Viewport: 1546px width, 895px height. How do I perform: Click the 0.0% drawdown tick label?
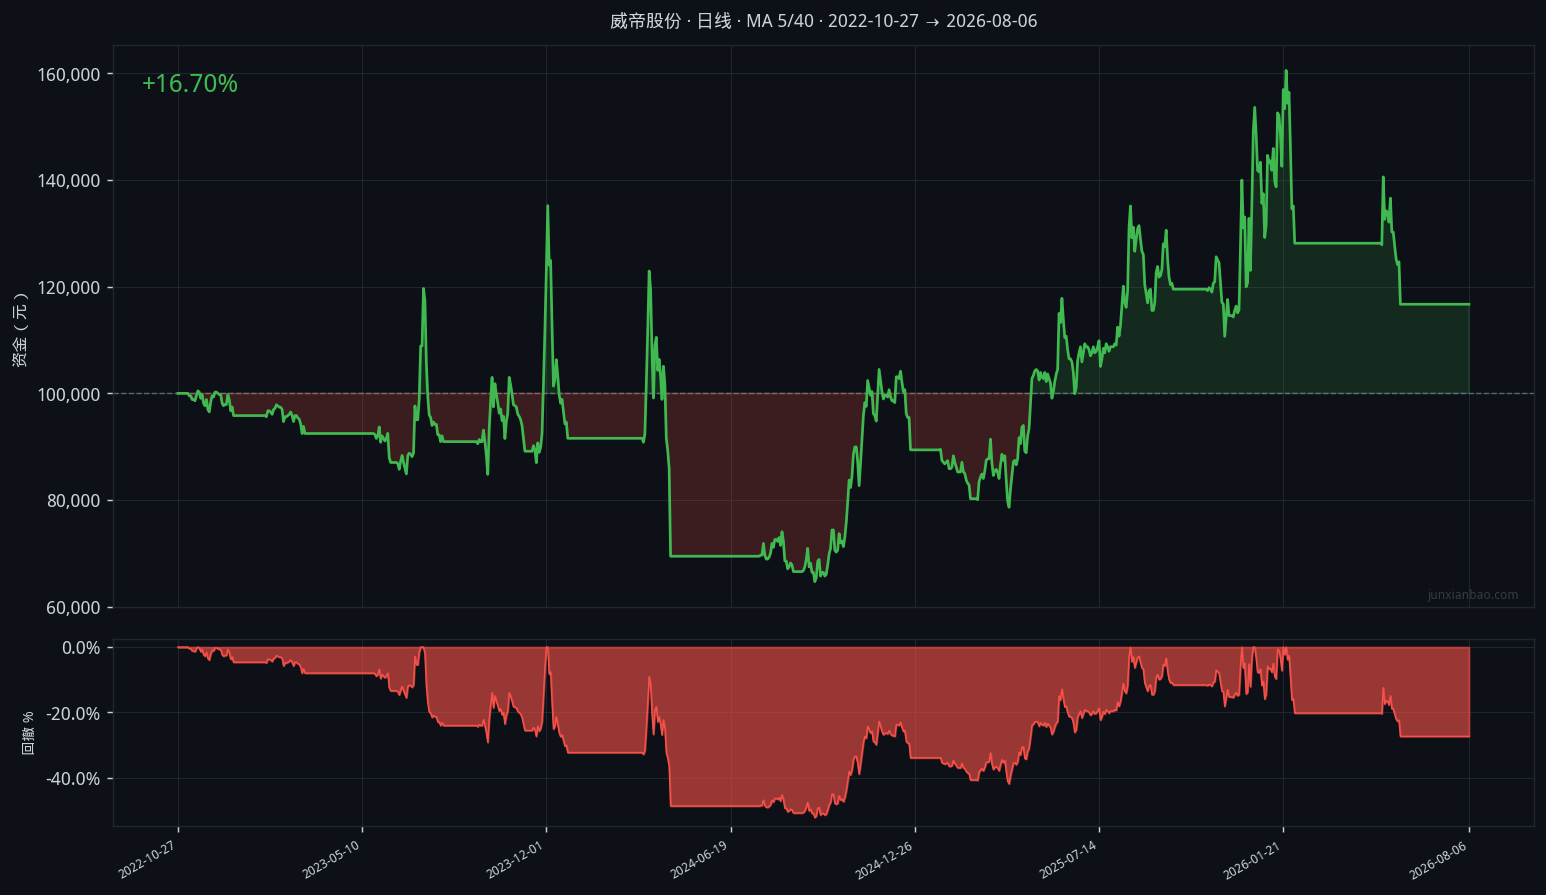[x=81, y=648]
